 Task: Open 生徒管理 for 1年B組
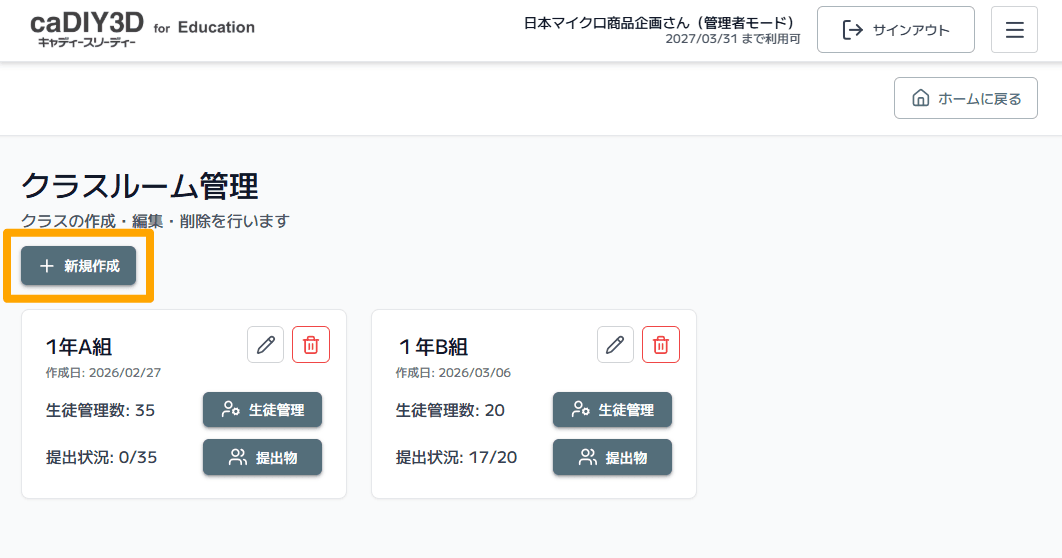[x=612, y=410]
